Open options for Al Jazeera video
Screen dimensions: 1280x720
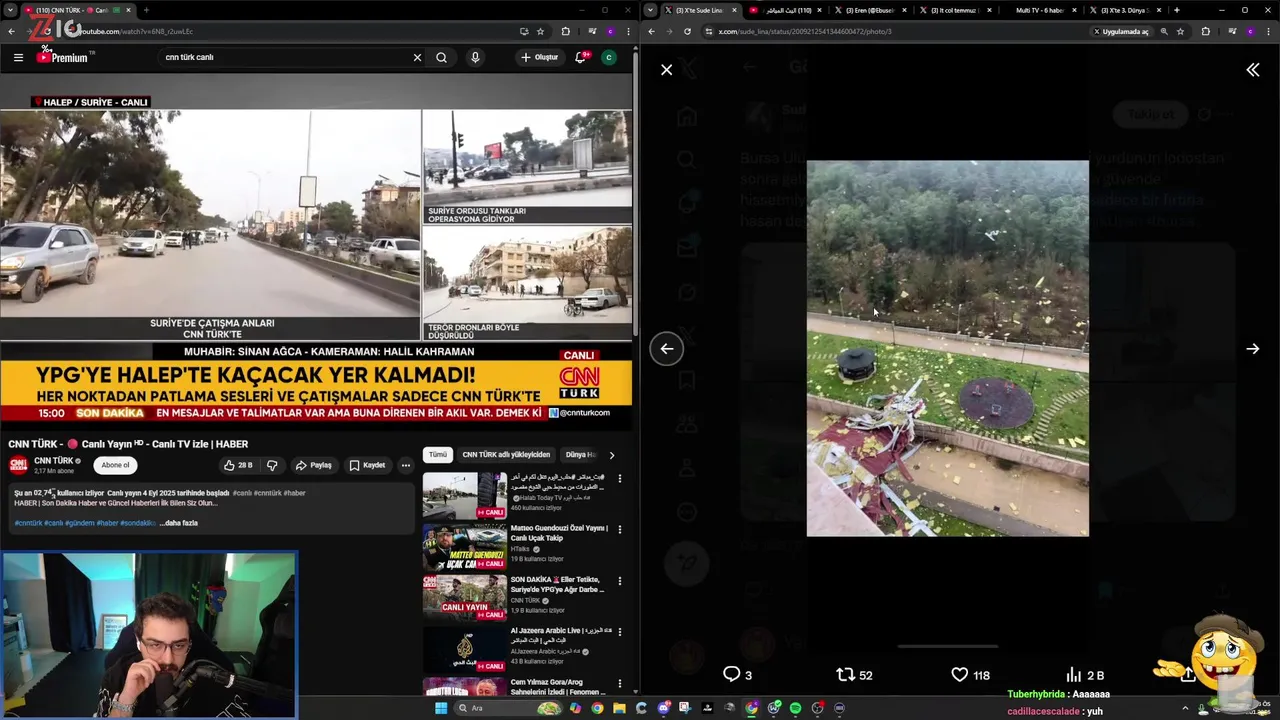point(619,632)
